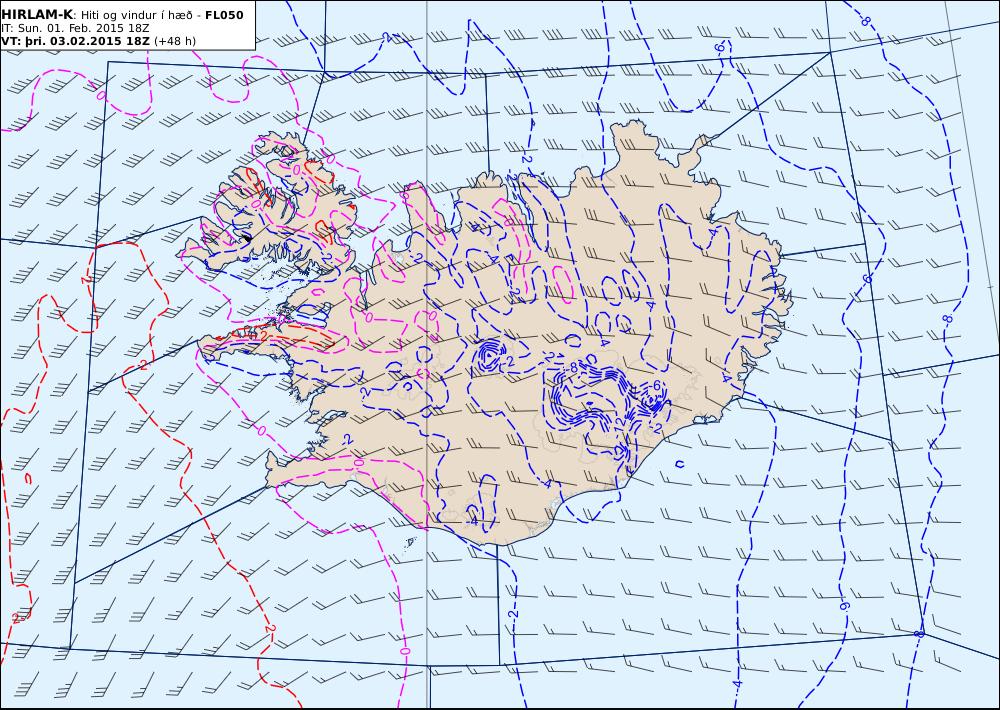Click the 'Hiti og vindur í hæð' caption
The width and height of the screenshot is (1000, 710).
[136, 15]
